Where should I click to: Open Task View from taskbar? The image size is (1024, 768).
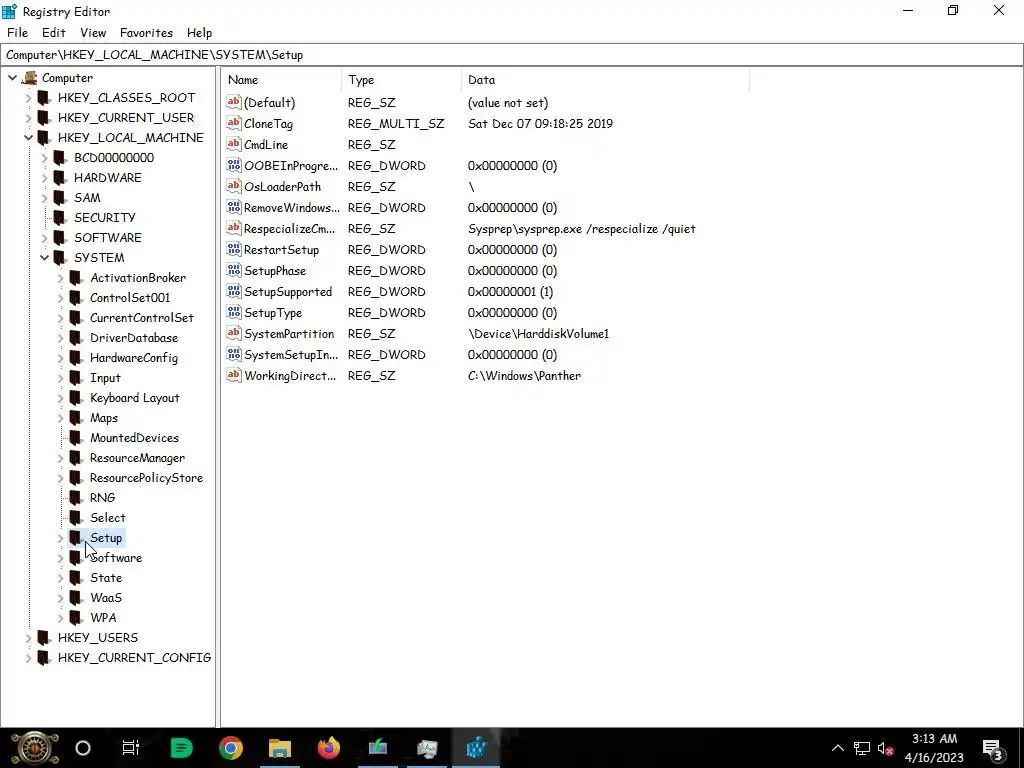point(131,748)
